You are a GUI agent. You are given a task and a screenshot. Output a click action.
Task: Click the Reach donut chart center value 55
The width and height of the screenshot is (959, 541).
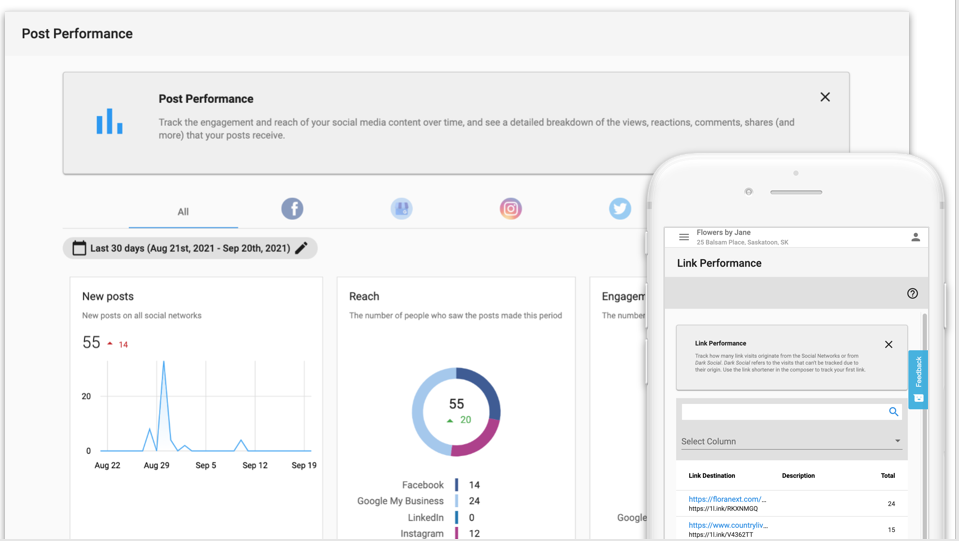click(x=456, y=404)
